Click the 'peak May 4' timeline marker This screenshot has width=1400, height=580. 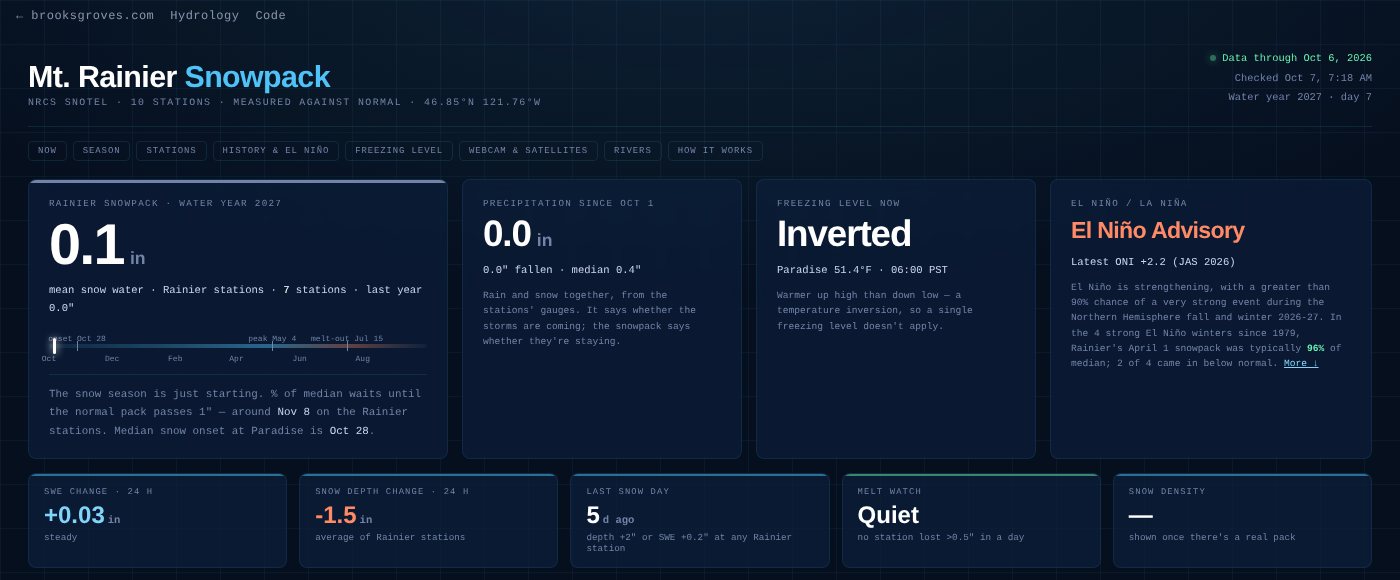coord(272,339)
